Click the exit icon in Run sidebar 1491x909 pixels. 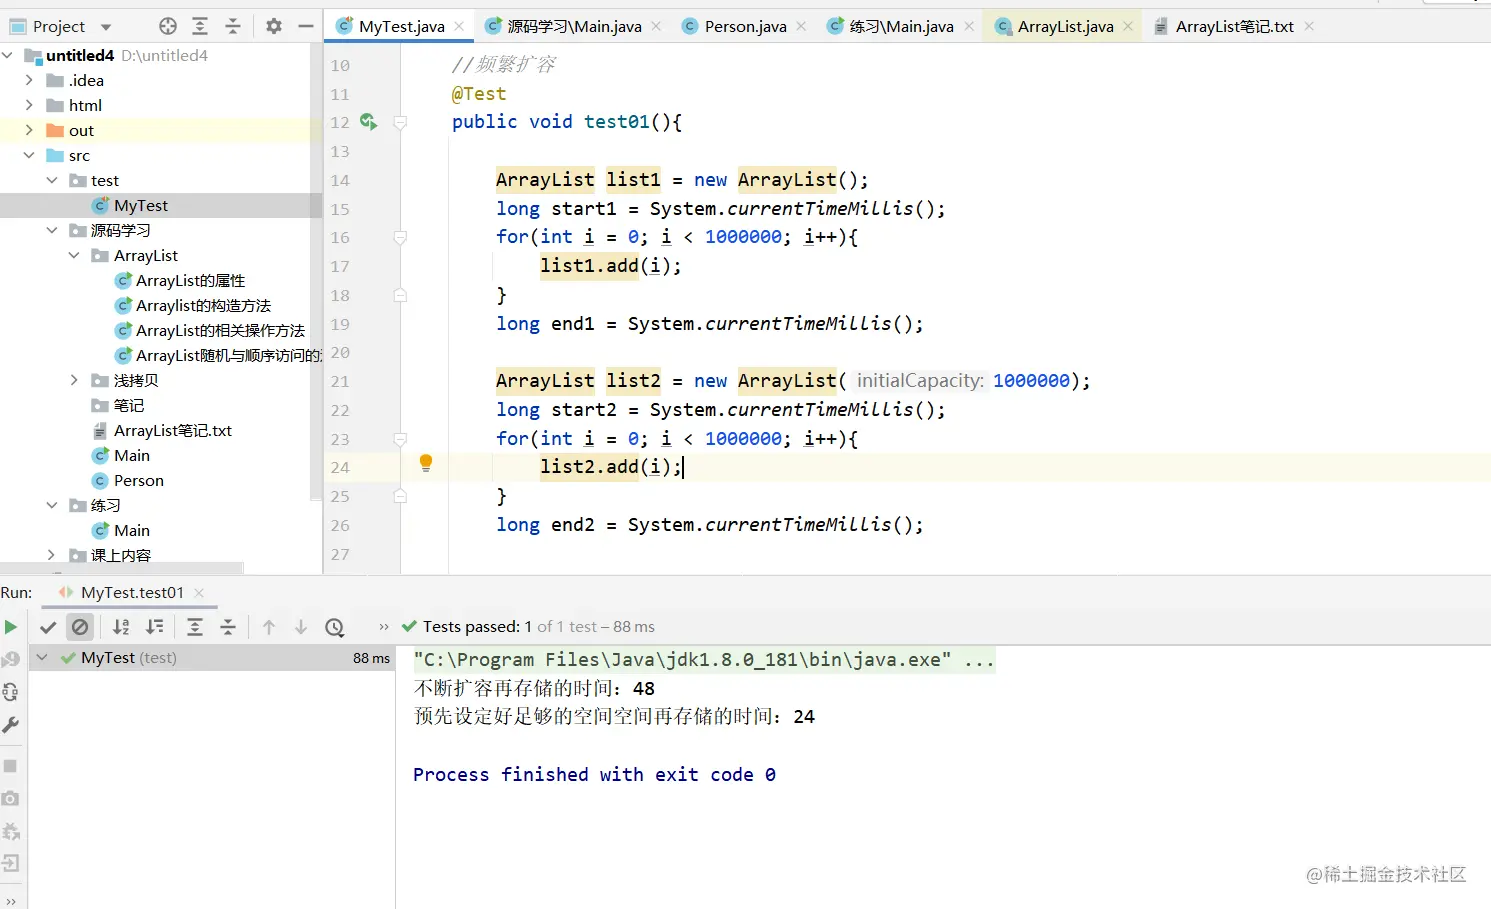[x=11, y=863]
